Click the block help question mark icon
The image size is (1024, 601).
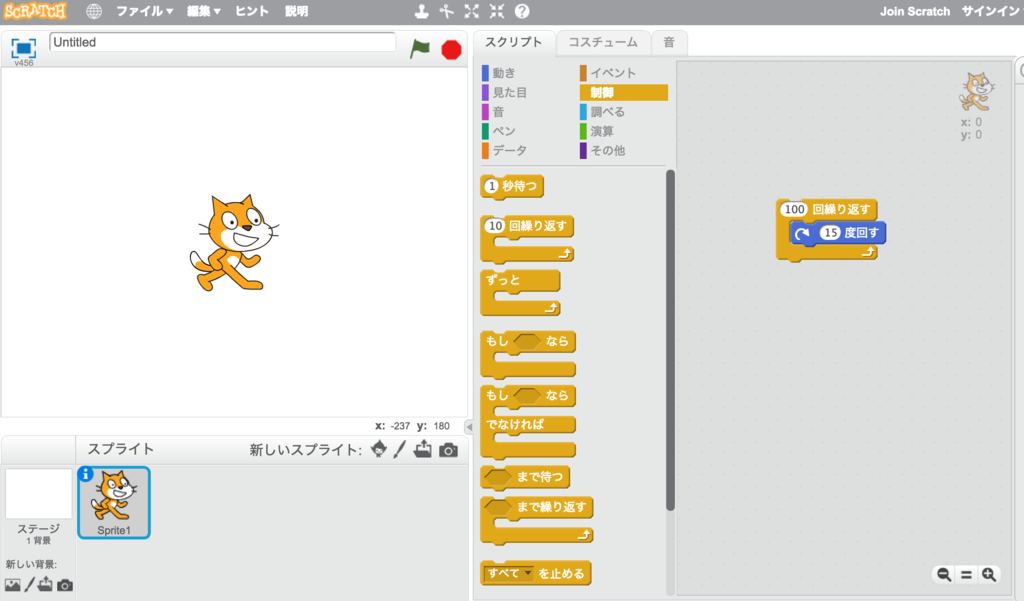point(522,11)
